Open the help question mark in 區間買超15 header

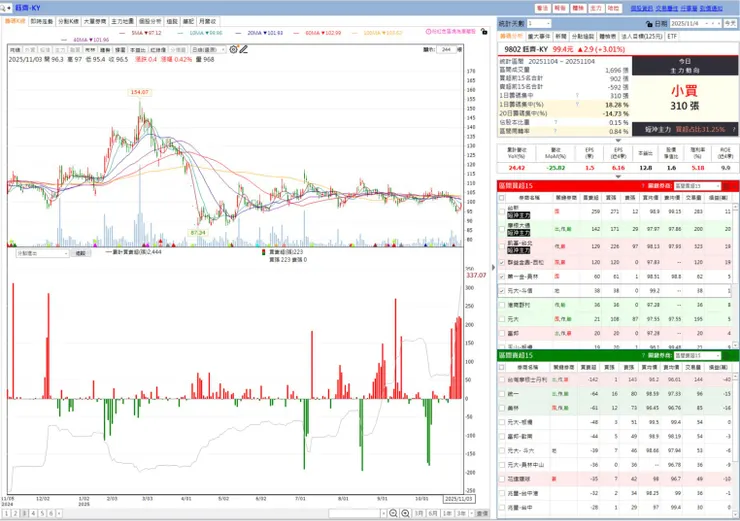(x=643, y=186)
